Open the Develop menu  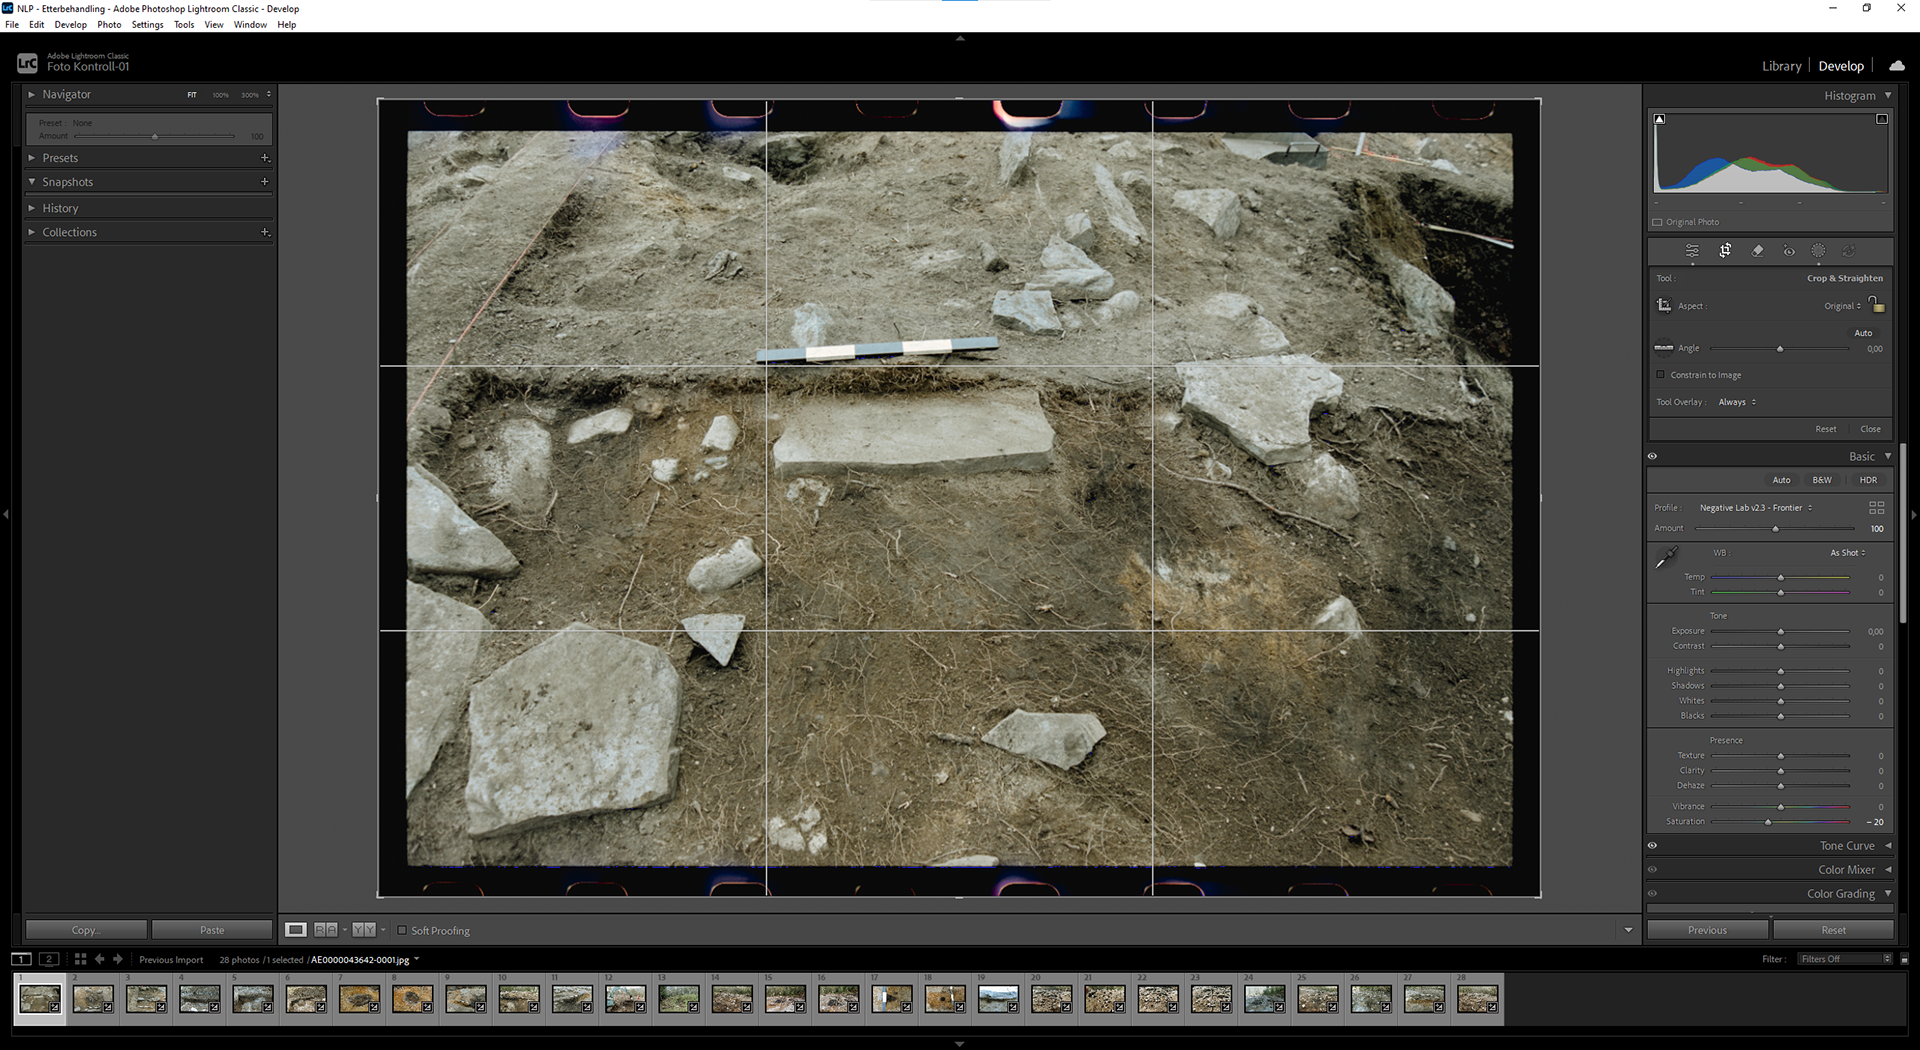70,25
